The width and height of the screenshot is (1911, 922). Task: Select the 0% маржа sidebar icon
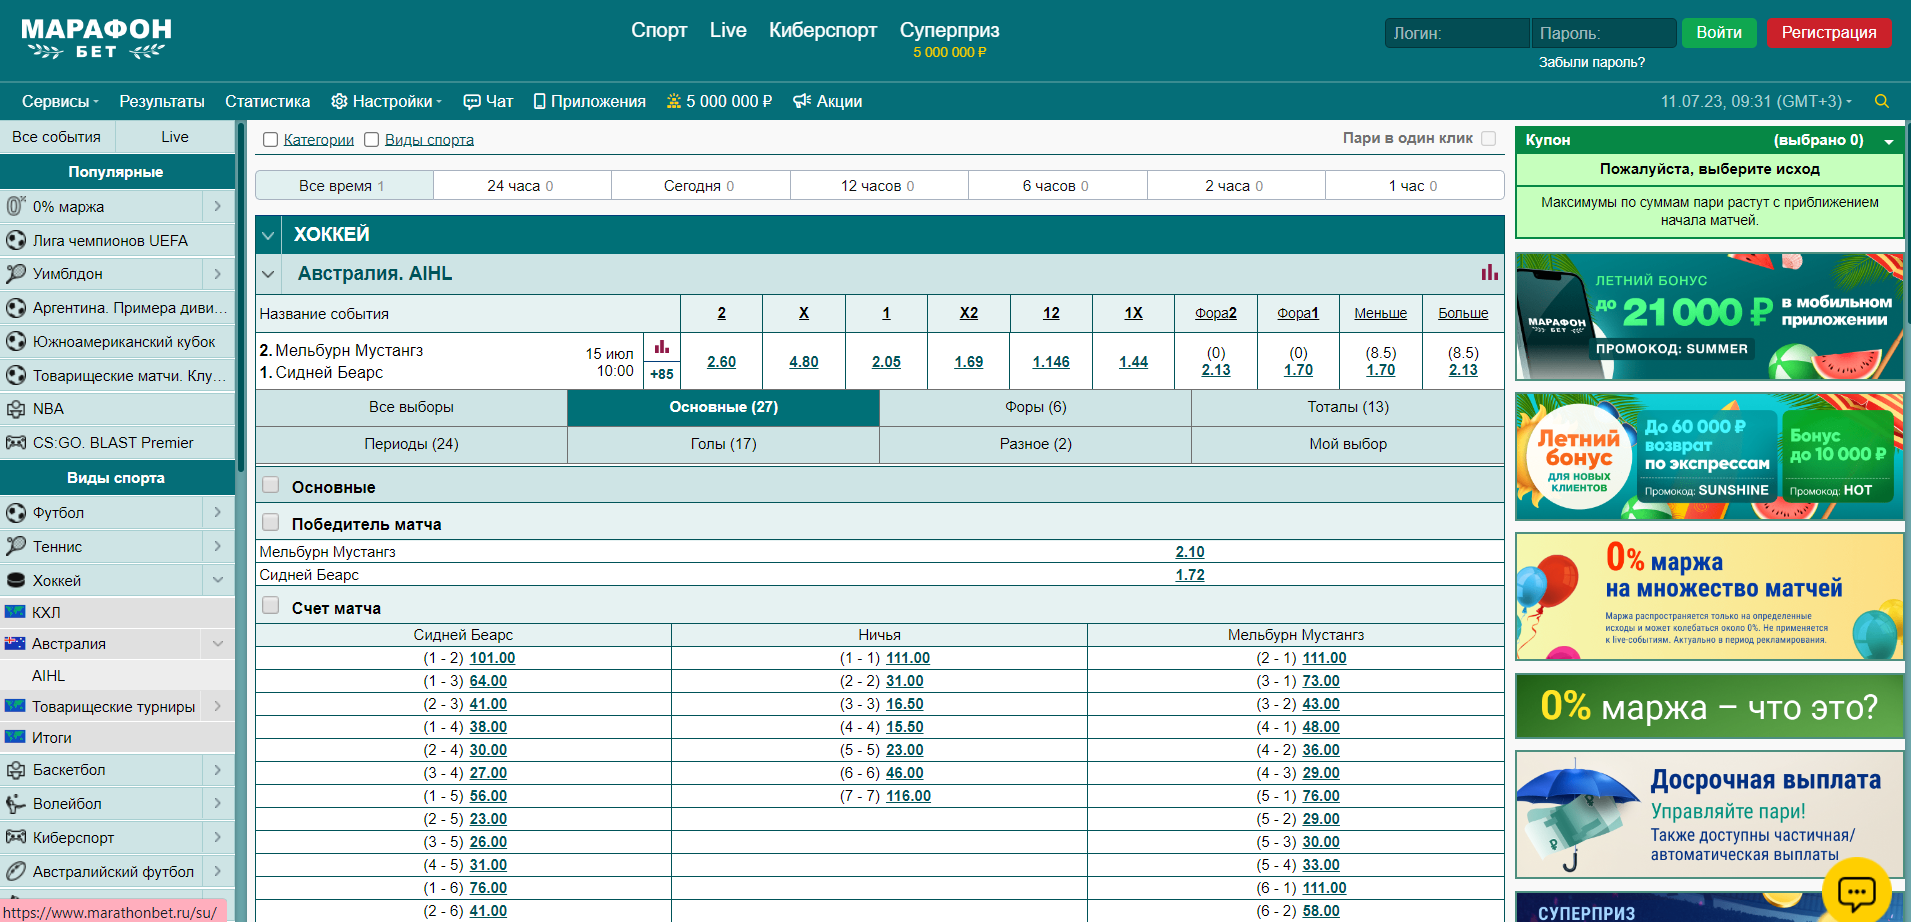pyautogui.click(x=16, y=206)
